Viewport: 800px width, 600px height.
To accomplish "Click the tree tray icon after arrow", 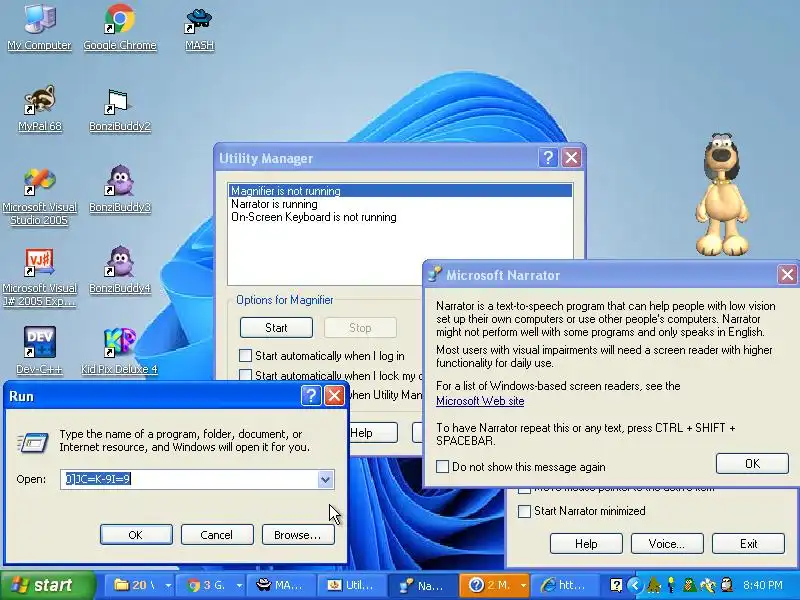I will (x=654, y=585).
